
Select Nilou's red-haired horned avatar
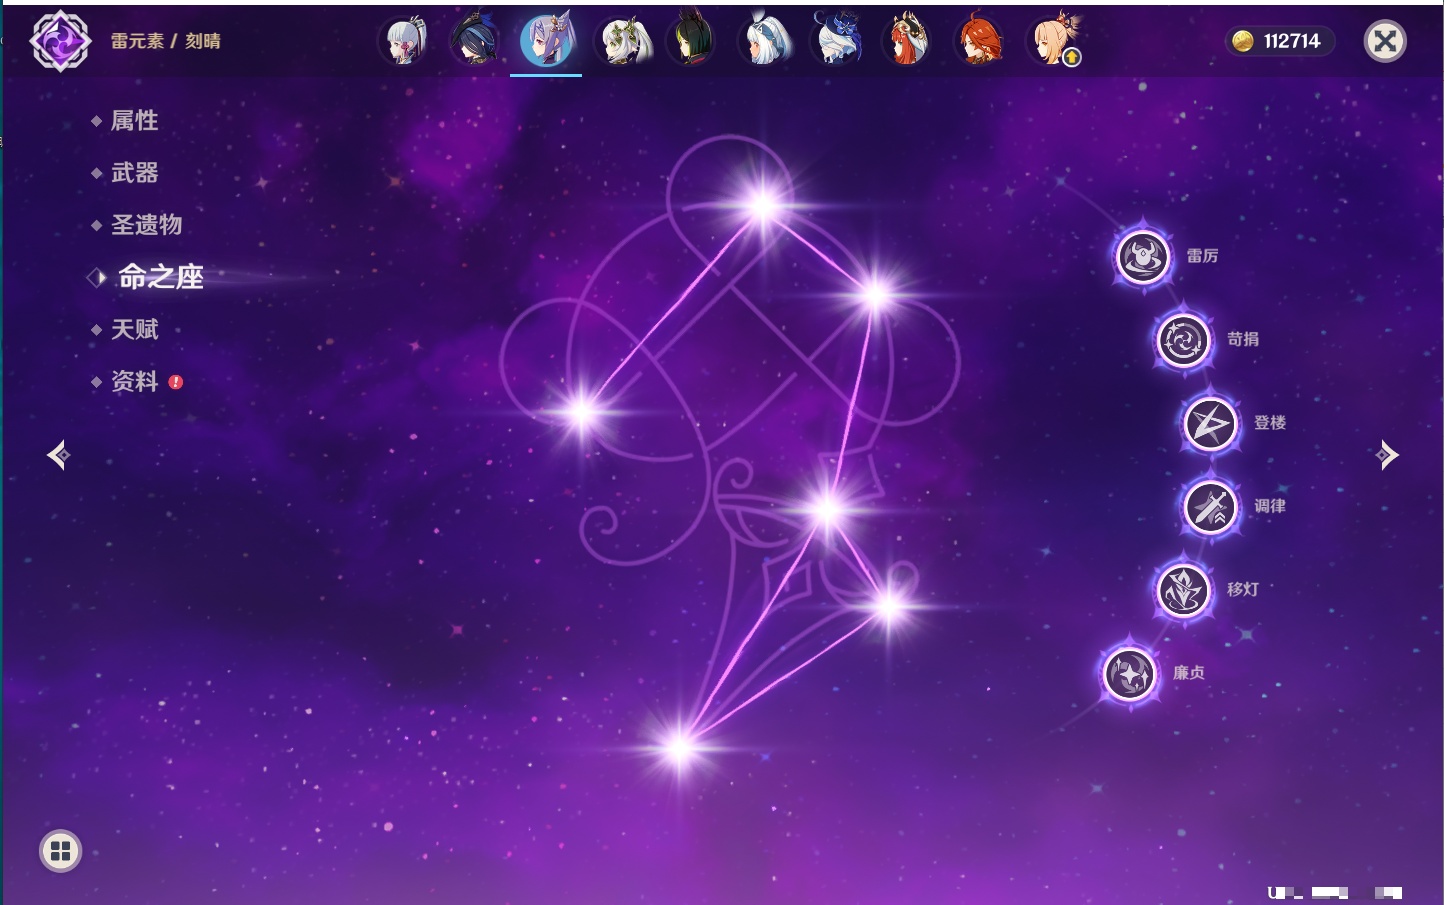[x=907, y=42]
